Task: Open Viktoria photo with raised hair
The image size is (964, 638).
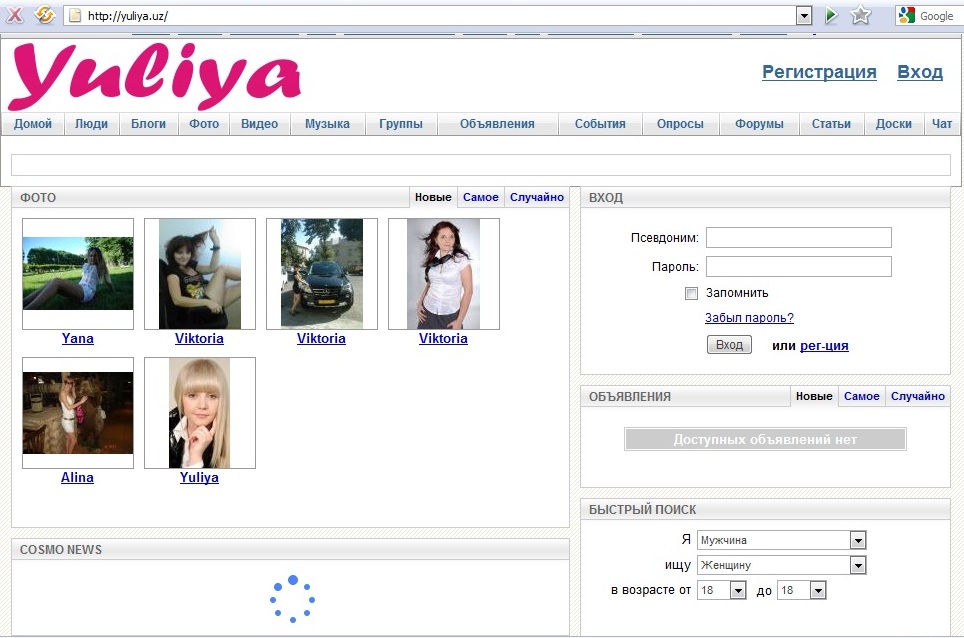Action: [200, 274]
